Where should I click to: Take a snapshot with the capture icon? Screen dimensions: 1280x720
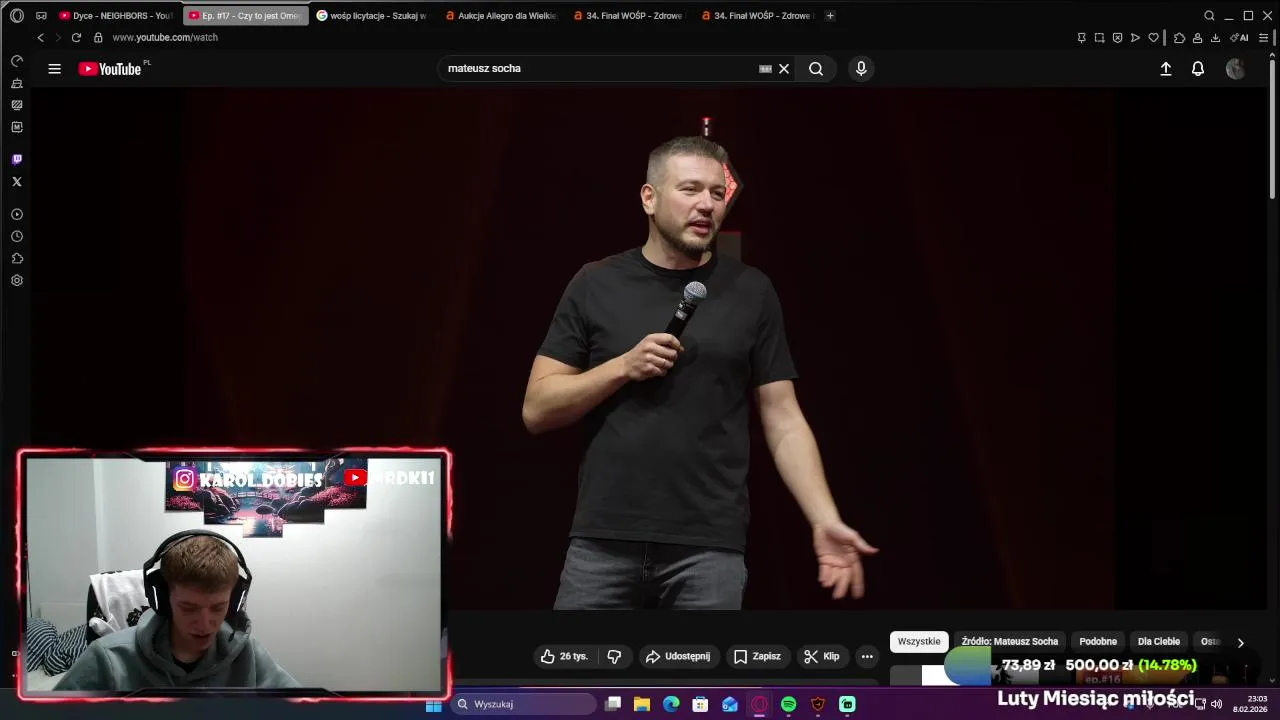pyautogui.click(x=1099, y=38)
